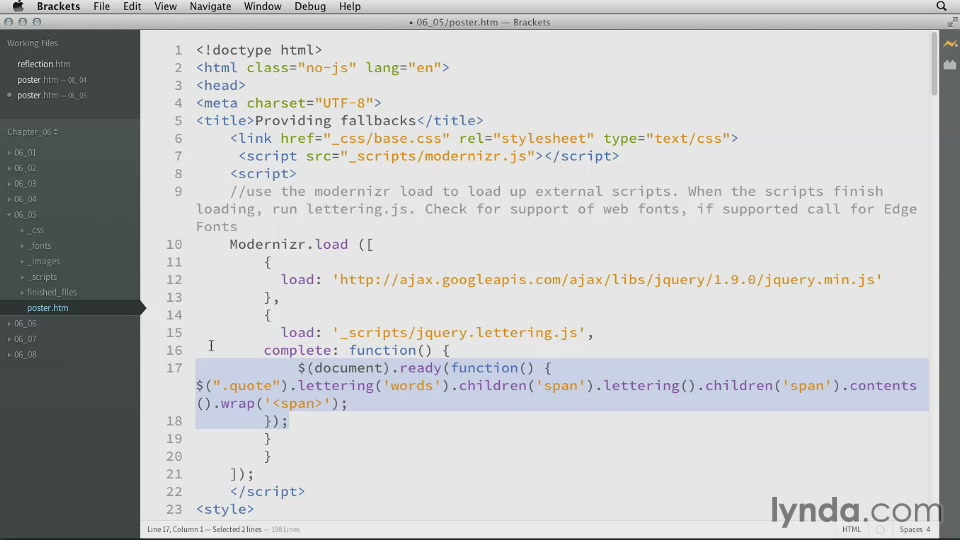This screenshot has height=540, width=960.
Task: Open the Apple menu
Action: tap(18, 6)
